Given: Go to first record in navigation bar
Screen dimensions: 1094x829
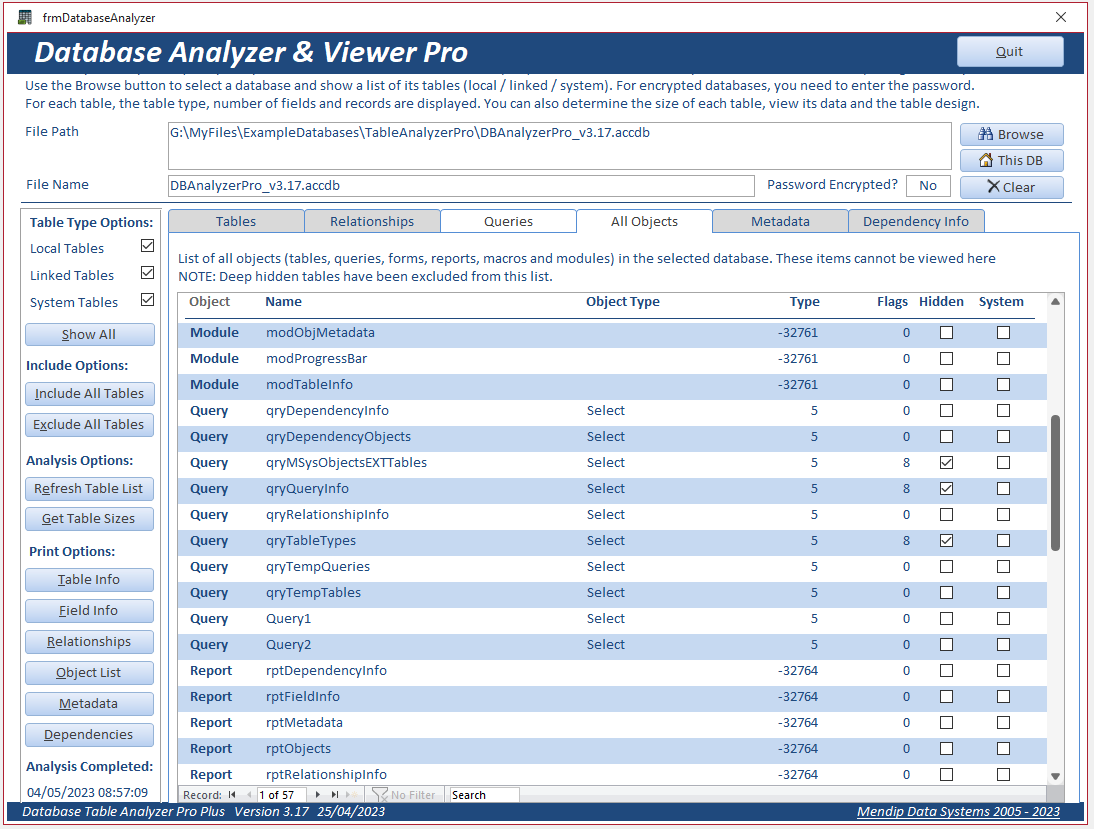Looking at the screenshot, I should click(232, 795).
